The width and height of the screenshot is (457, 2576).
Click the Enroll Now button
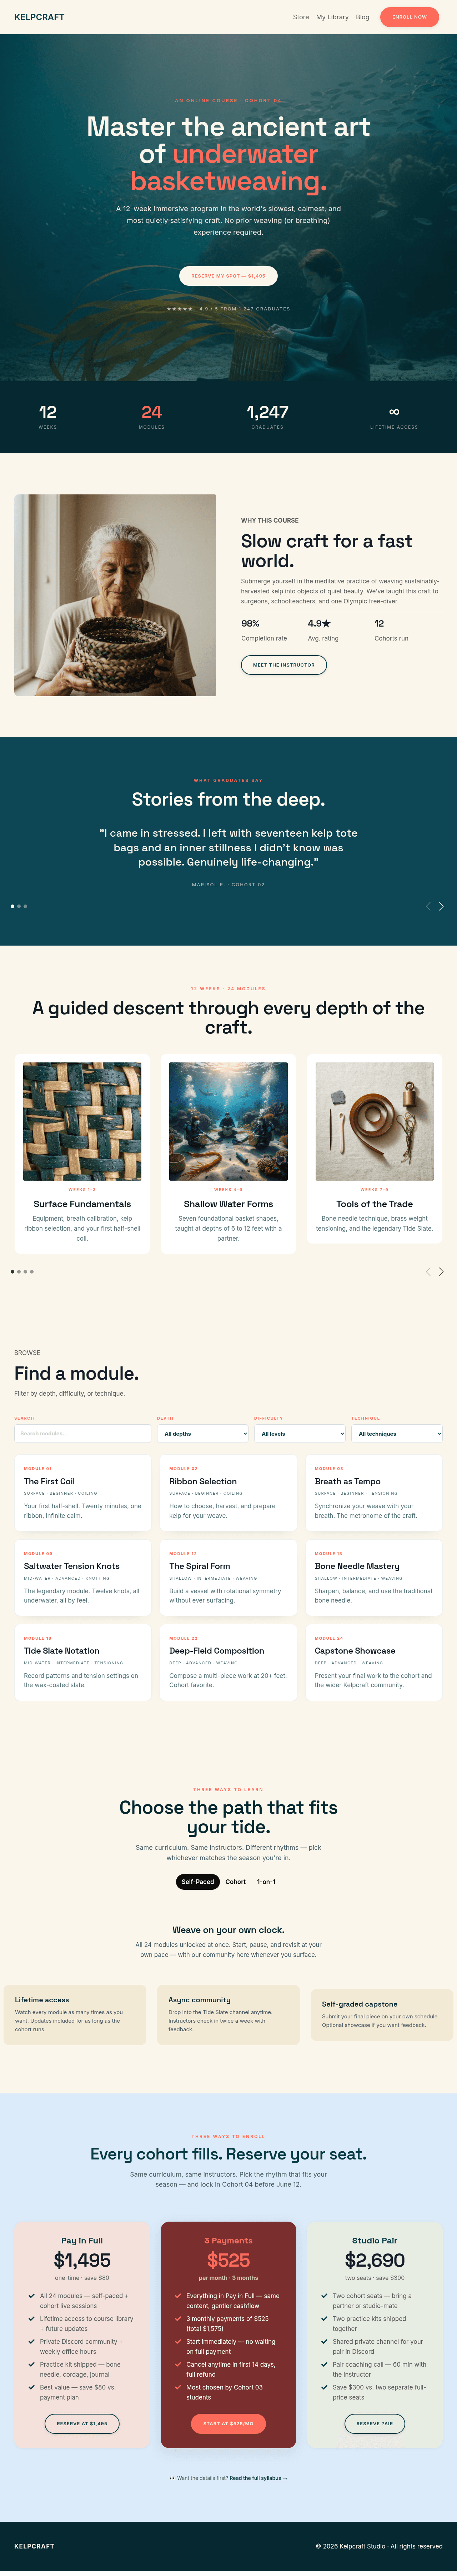click(409, 17)
